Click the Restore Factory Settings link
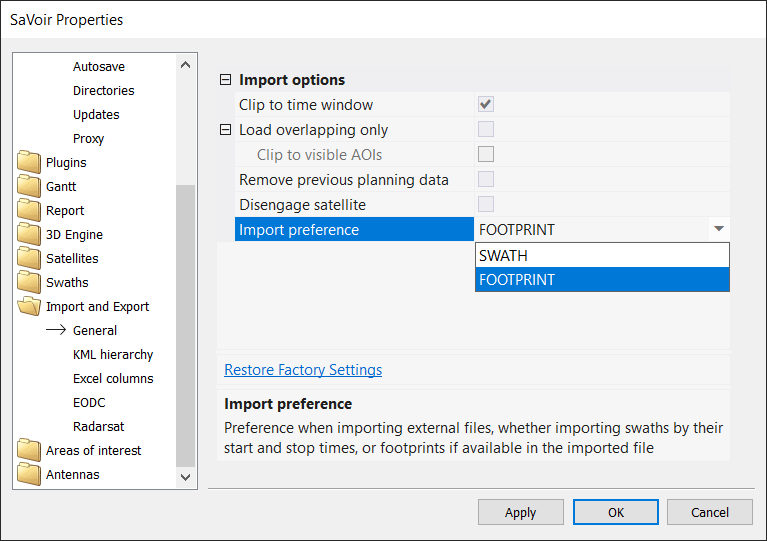 (x=303, y=370)
